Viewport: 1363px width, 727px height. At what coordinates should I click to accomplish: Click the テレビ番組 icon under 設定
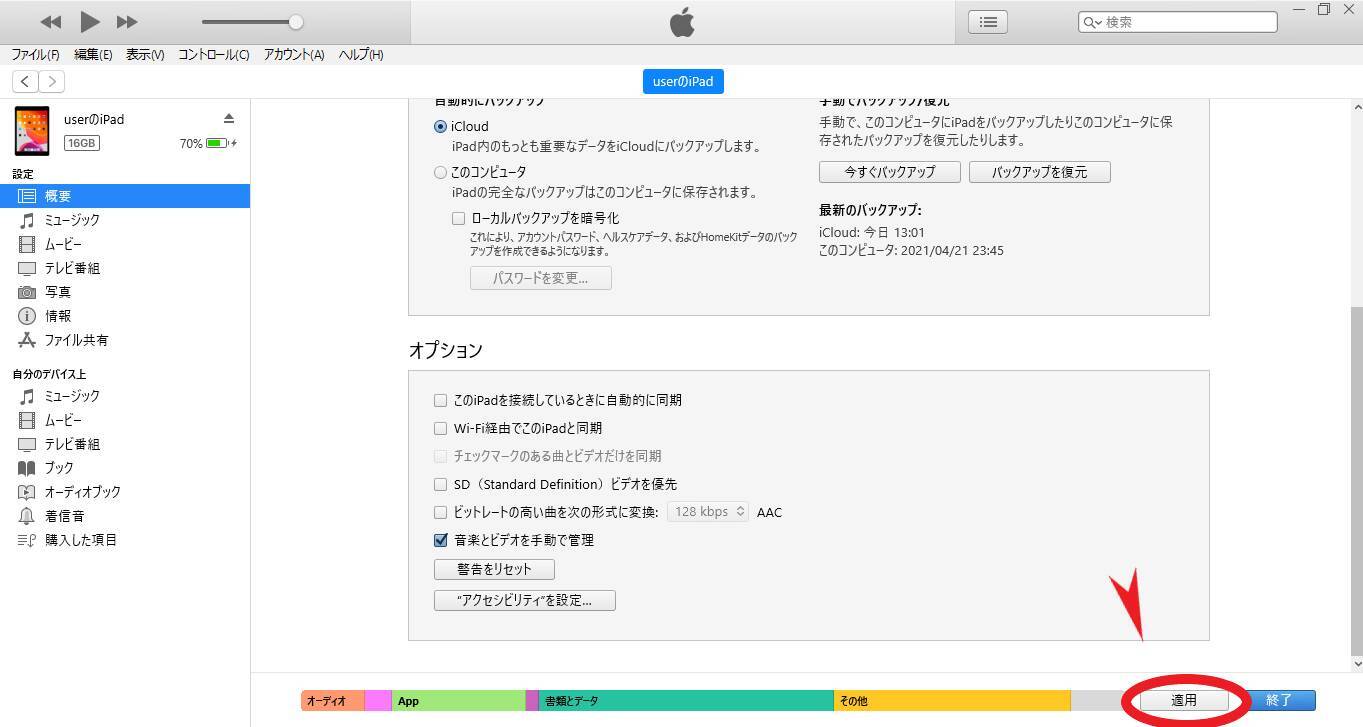click(27, 268)
